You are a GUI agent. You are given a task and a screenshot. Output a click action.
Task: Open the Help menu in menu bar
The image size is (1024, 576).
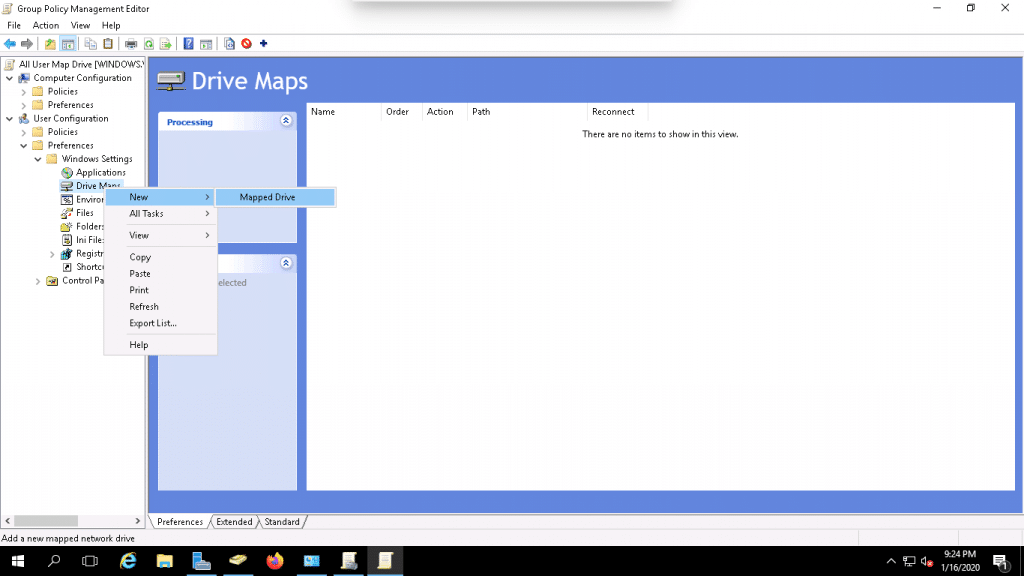111,25
